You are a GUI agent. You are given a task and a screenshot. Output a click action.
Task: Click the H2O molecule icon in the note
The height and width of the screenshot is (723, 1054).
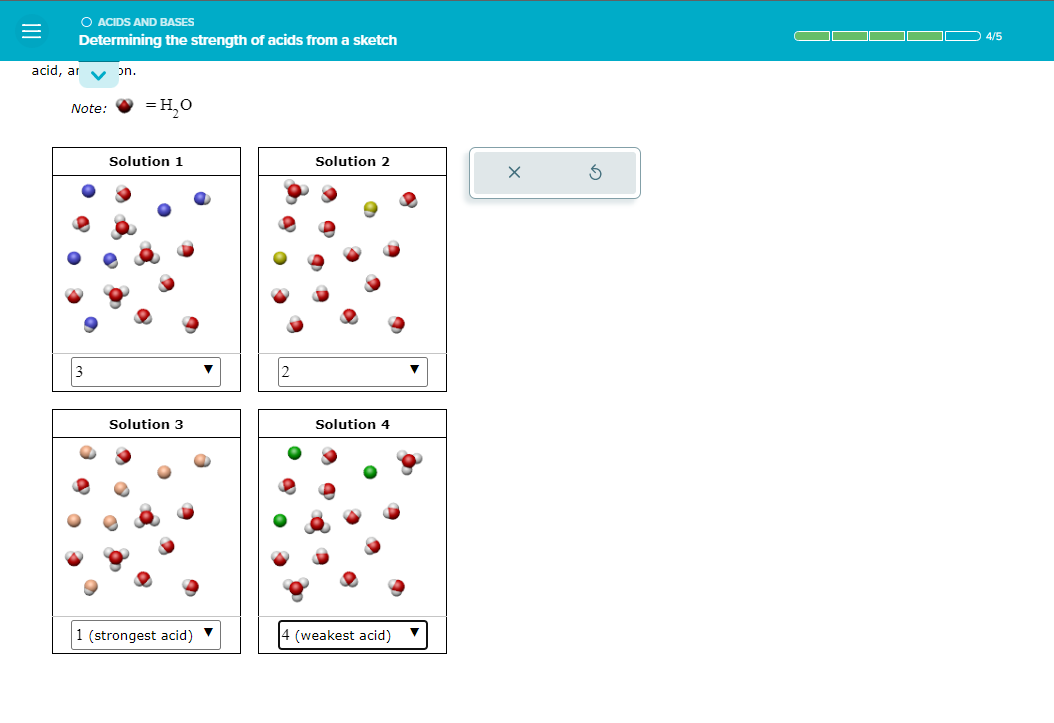[x=124, y=105]
